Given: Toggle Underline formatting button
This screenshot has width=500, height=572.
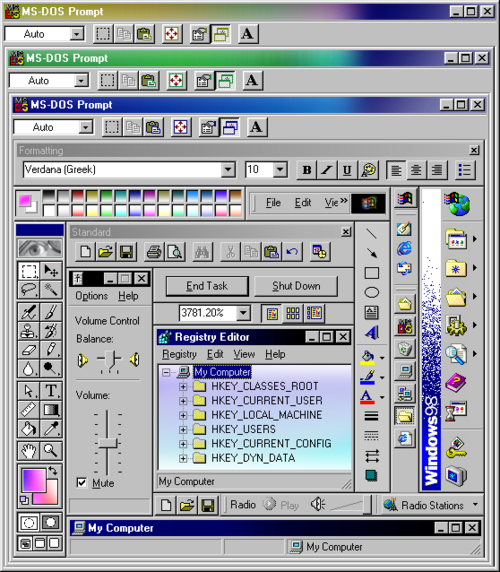Looking at the screenshot, I should (347, 170).
